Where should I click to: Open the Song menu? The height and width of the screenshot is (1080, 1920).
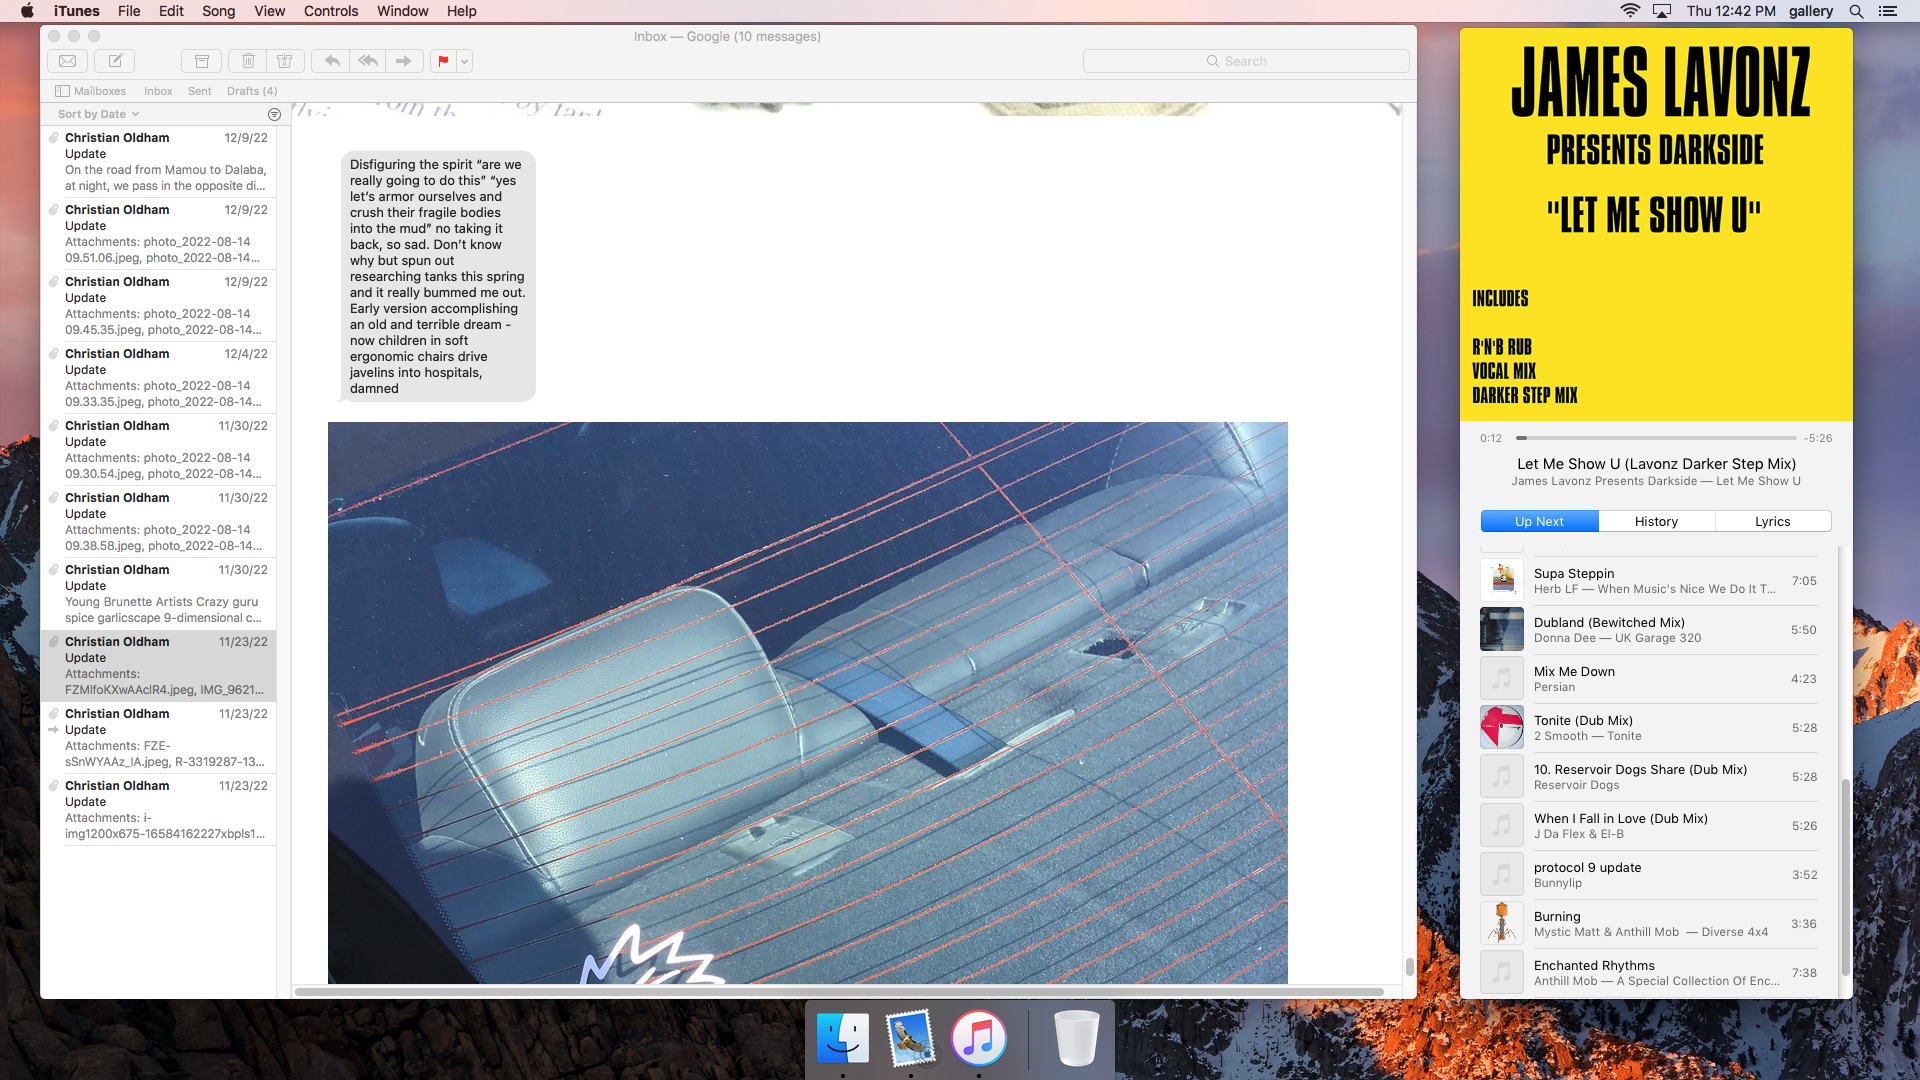pos(218,11)
